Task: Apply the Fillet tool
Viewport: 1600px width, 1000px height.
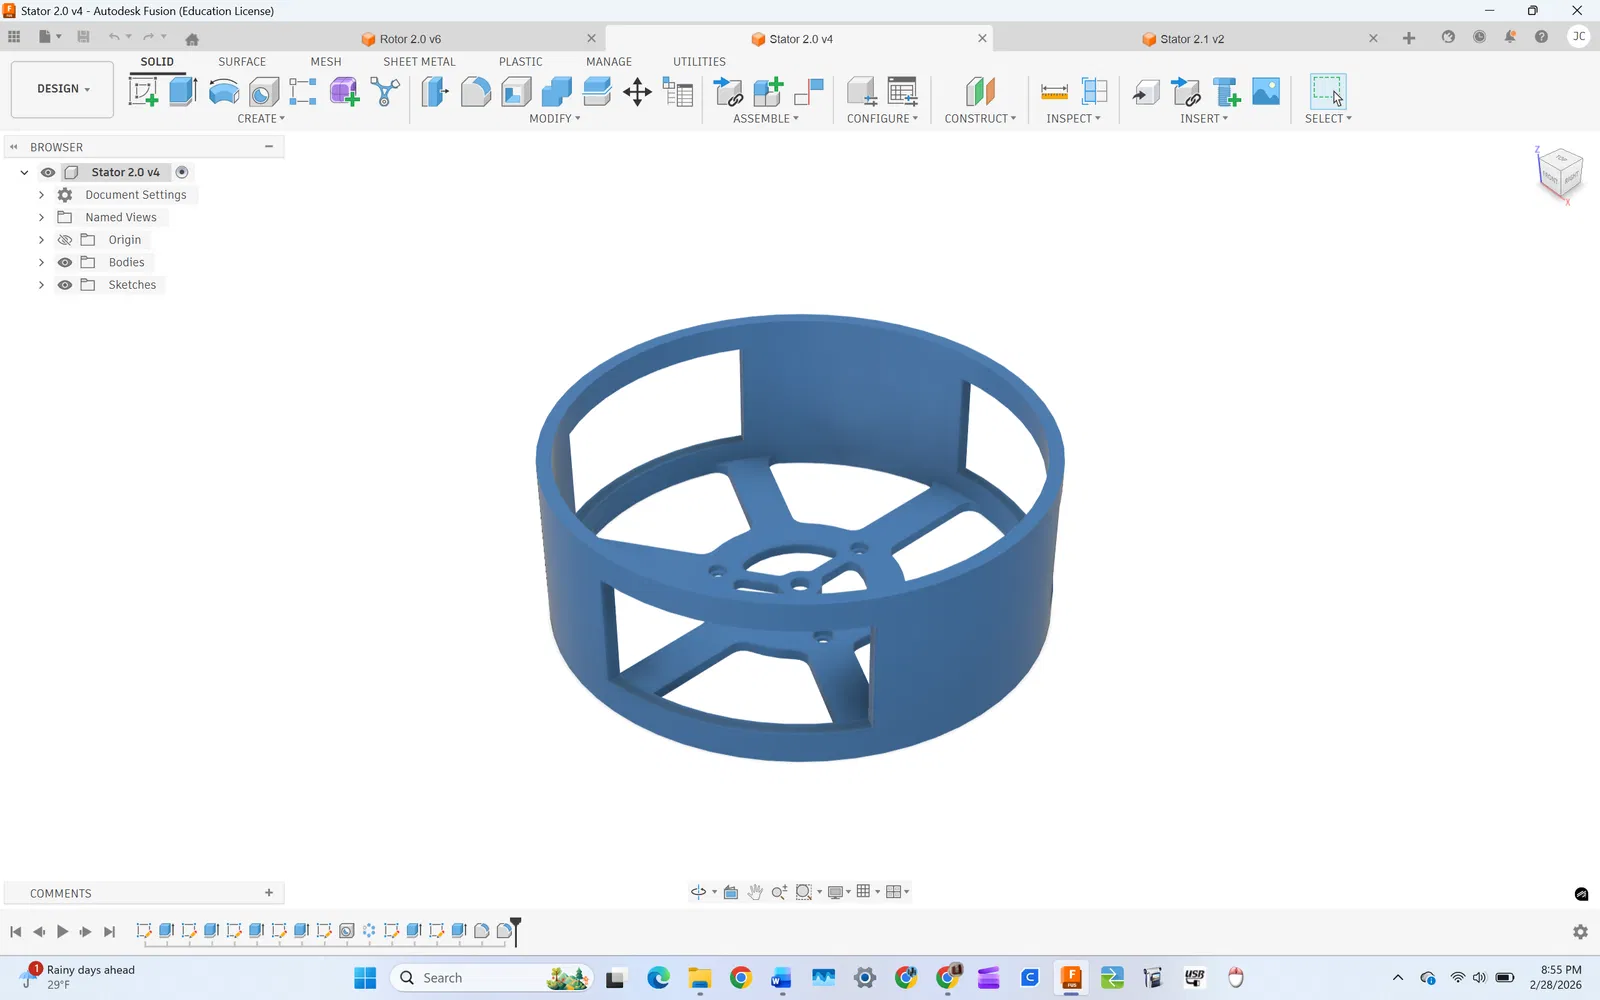Action: pyautogui.click(x=476, y=92)
